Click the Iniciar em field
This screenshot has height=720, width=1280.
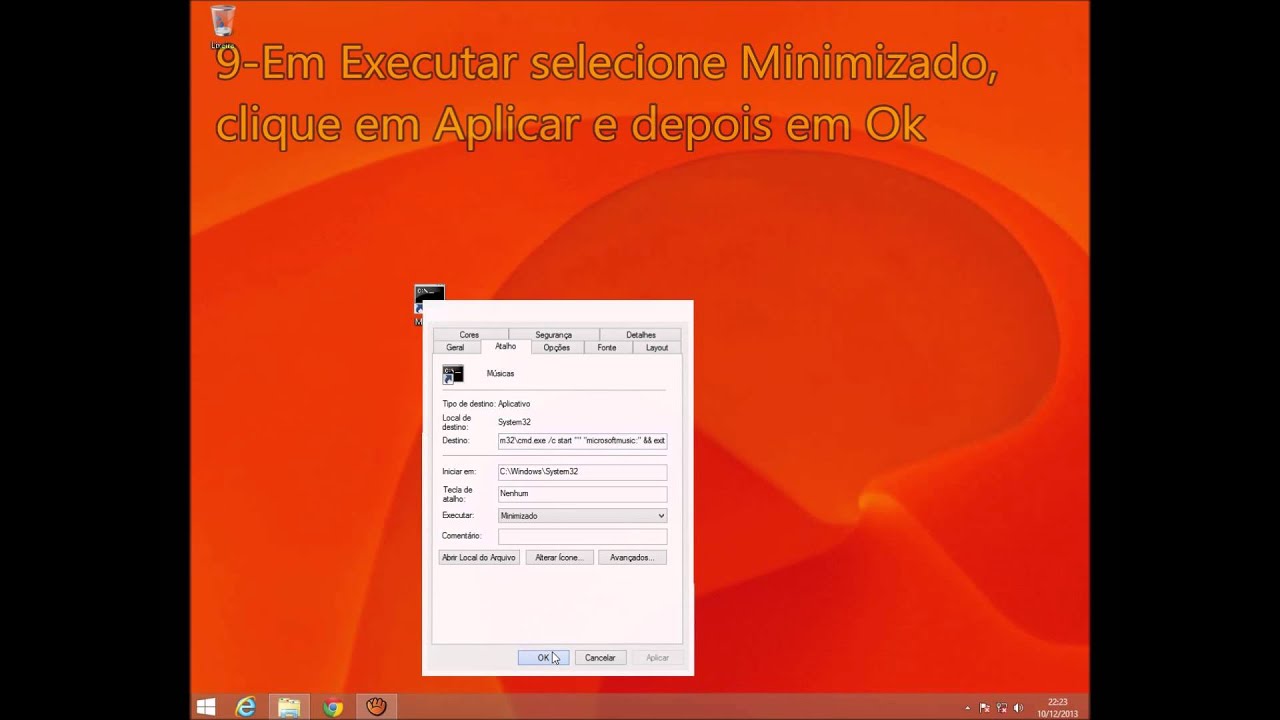point(582,471)
